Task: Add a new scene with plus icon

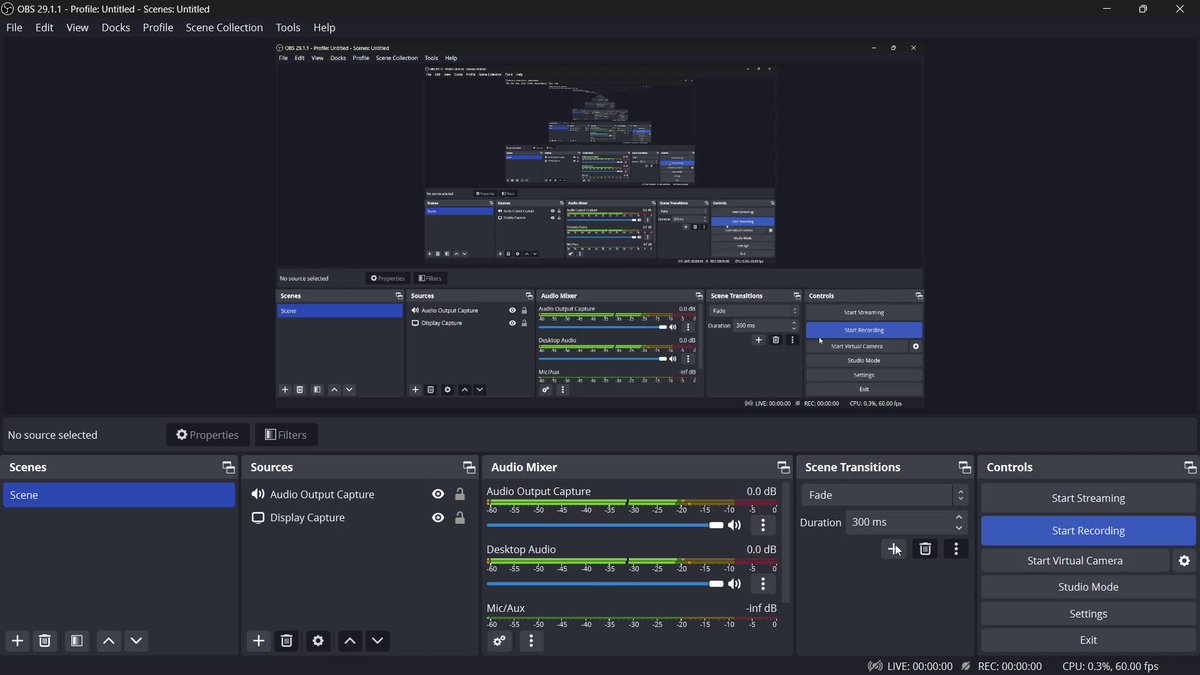Action: [x=17, y=641]
